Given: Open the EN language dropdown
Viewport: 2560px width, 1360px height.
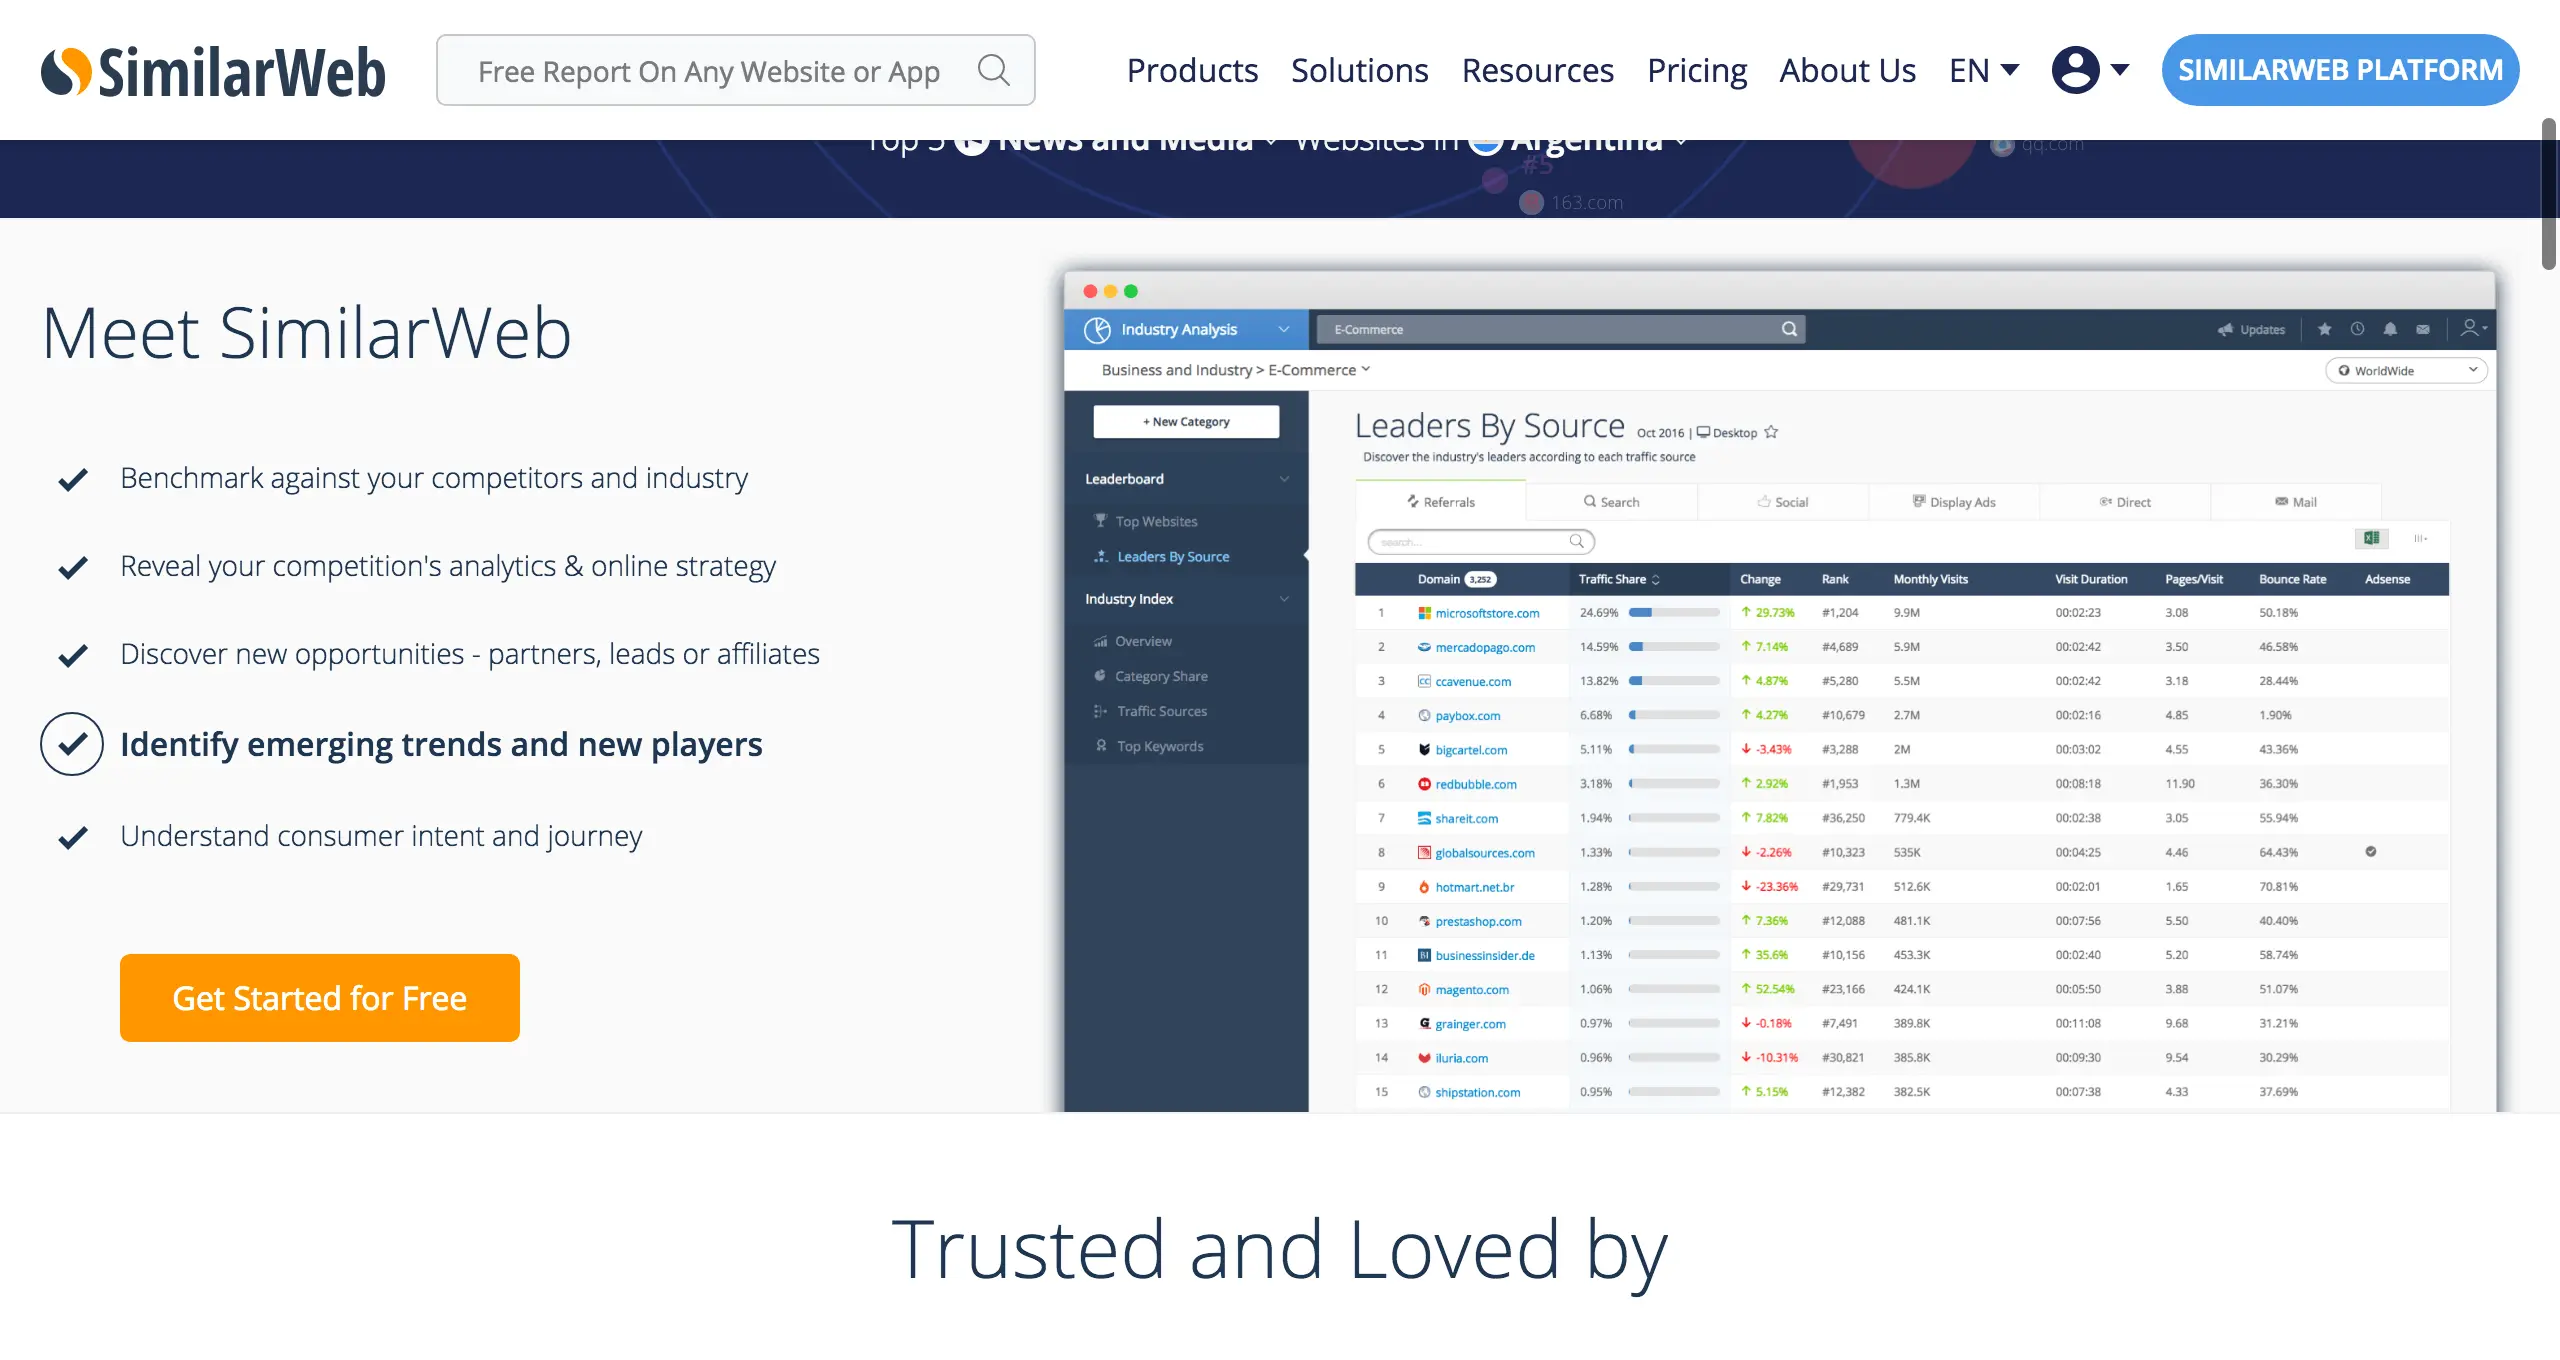Looking at the screenshot, I should (1984, 70).
